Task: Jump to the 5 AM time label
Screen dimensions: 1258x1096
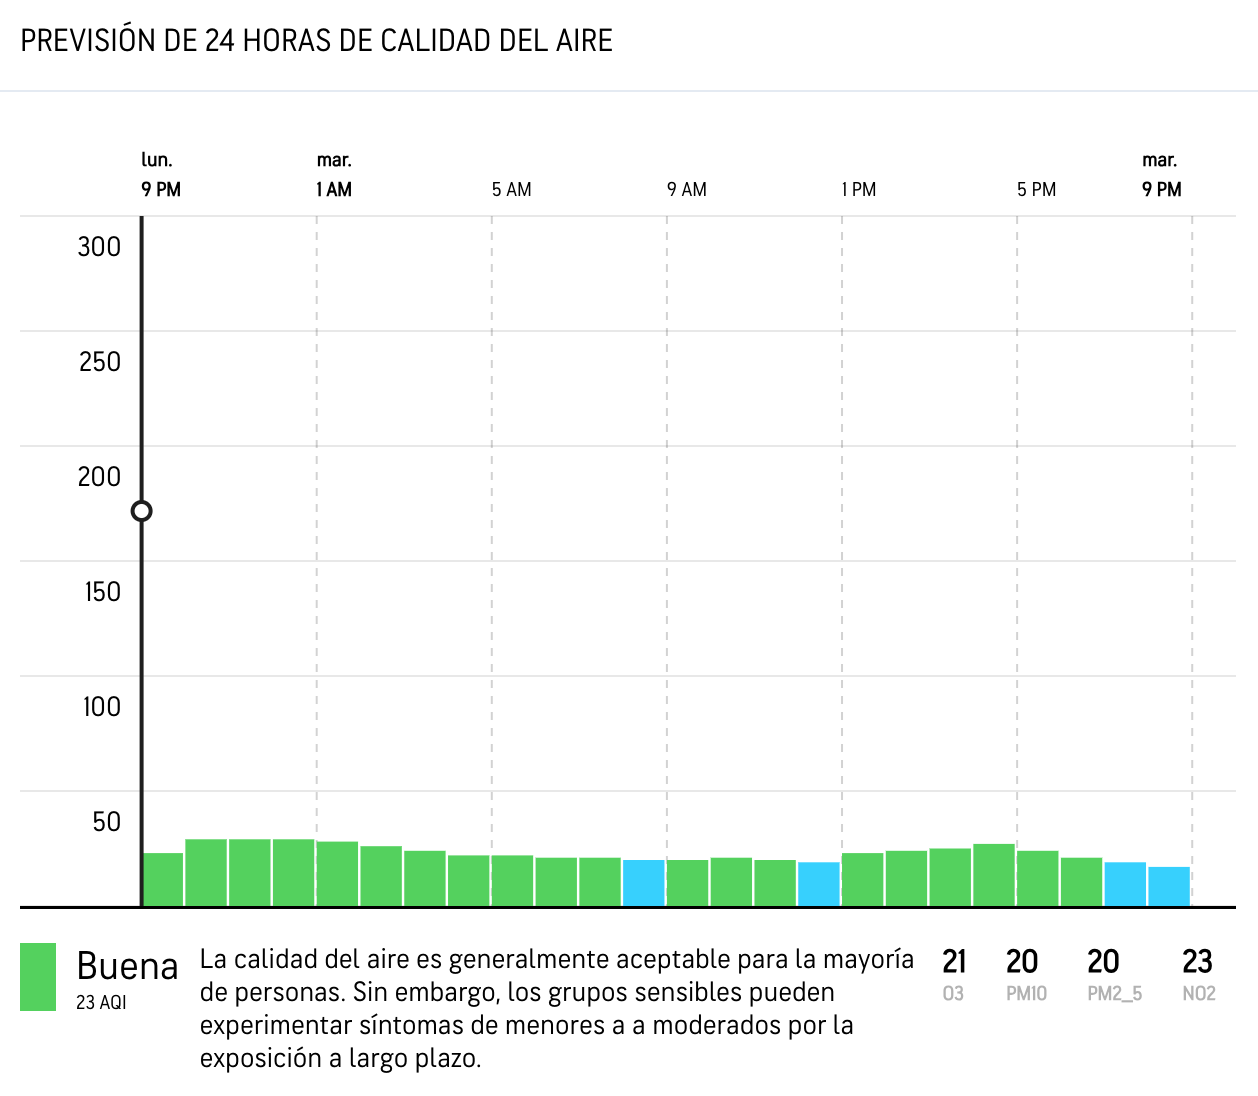Action: tap(511, 189)
